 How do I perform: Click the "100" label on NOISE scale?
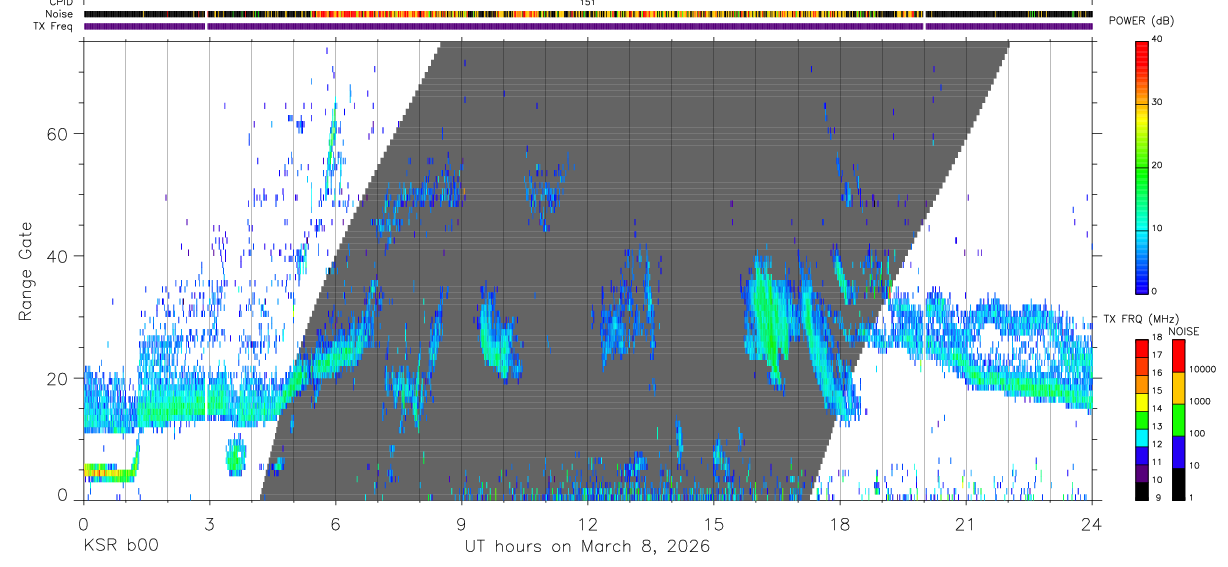point(1198,434)
